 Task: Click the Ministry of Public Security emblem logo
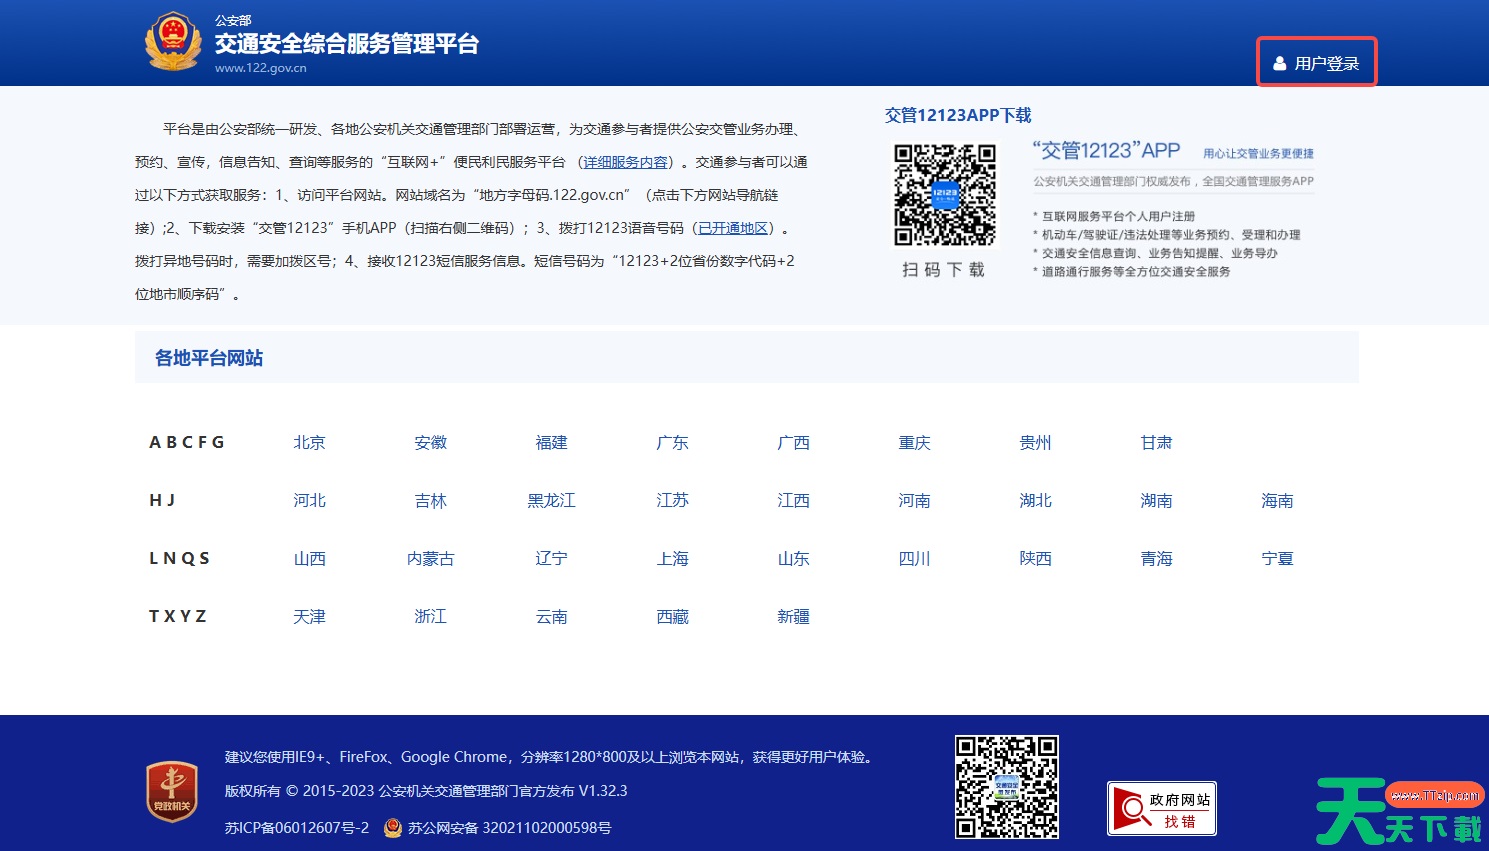tap(172, 42)
